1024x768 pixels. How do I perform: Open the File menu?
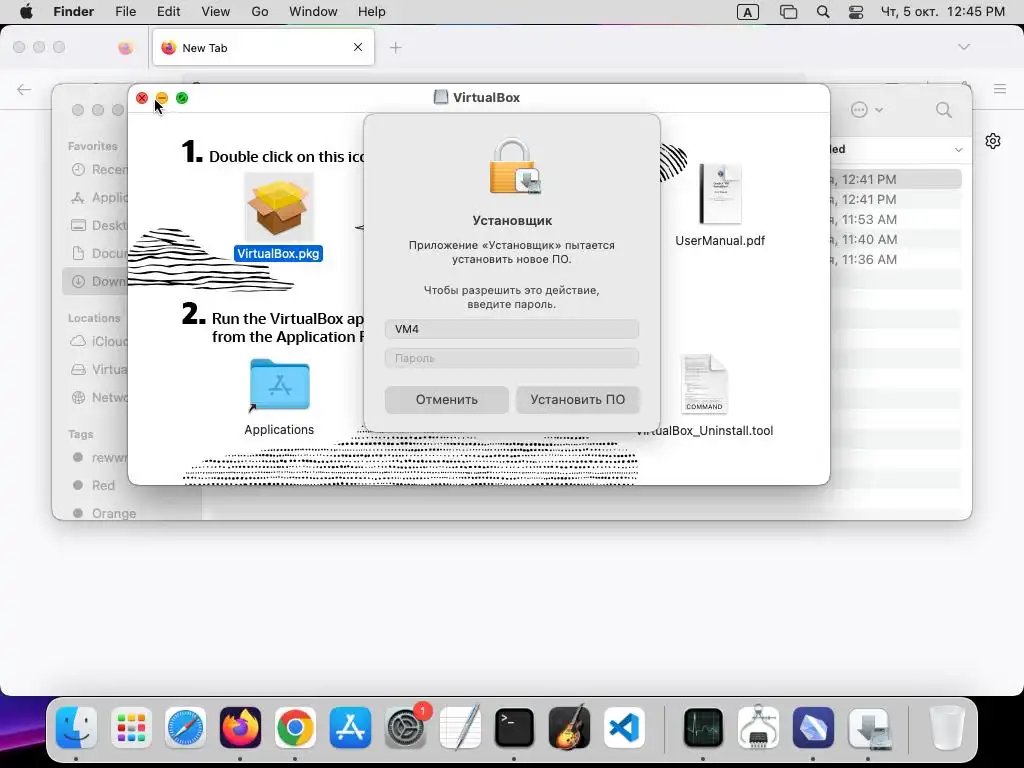pos(125,12)
